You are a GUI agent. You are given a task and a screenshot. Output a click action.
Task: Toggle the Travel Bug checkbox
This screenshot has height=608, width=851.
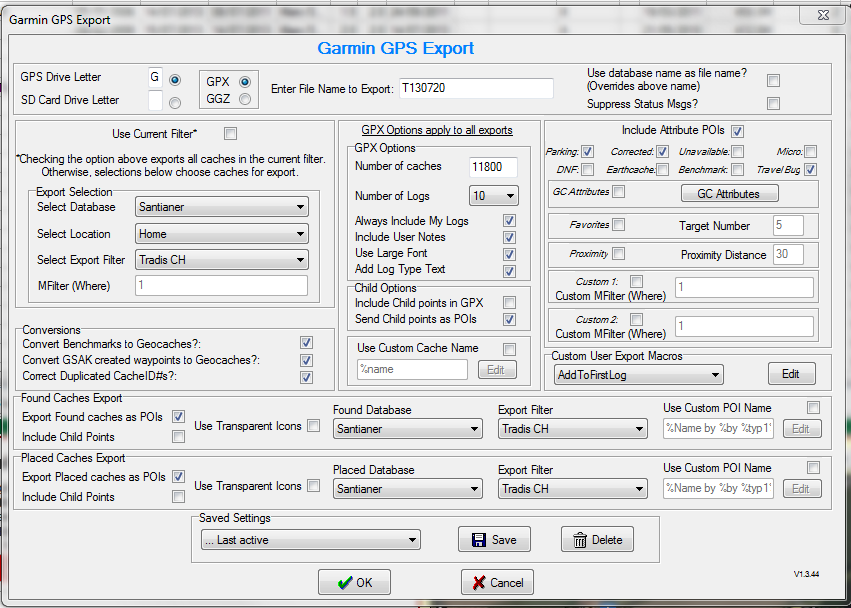tap(810, 169)
